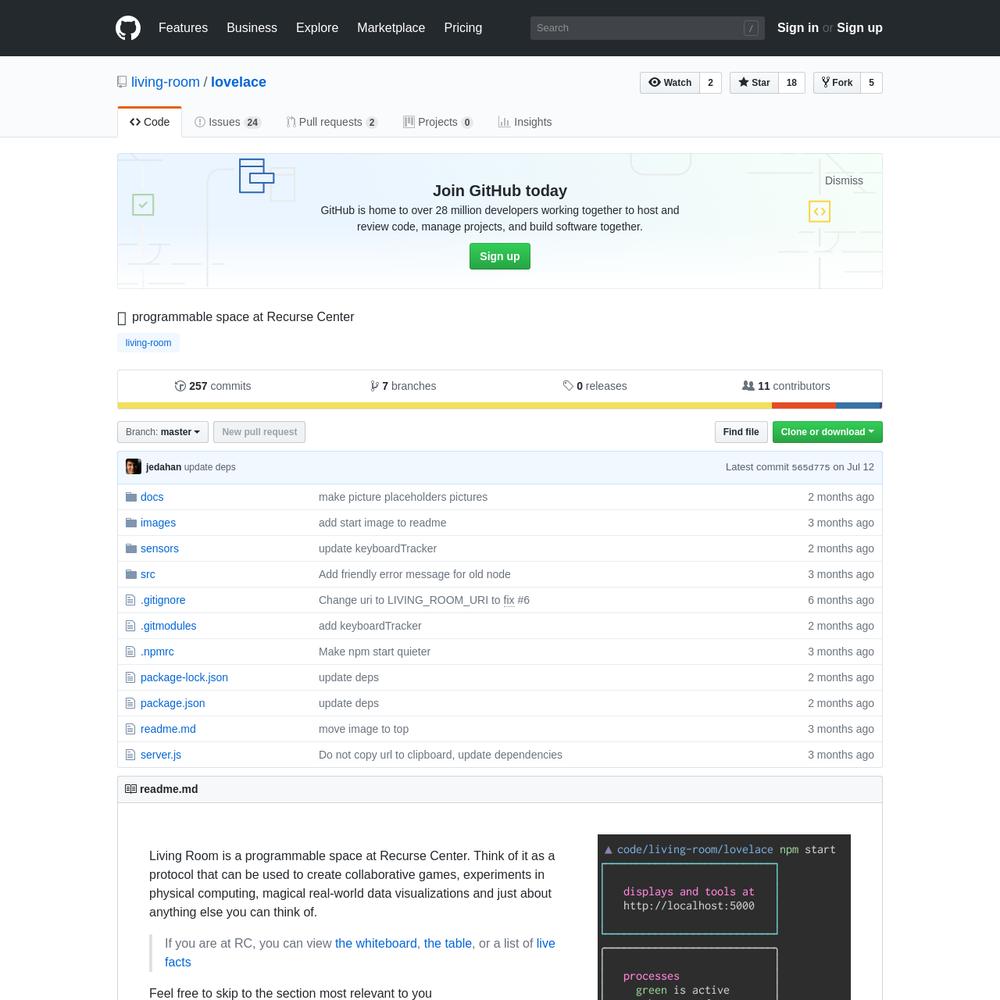Click the blue language bar segment
This screenshot has width=1000, height=1000.
pos(858,406)
